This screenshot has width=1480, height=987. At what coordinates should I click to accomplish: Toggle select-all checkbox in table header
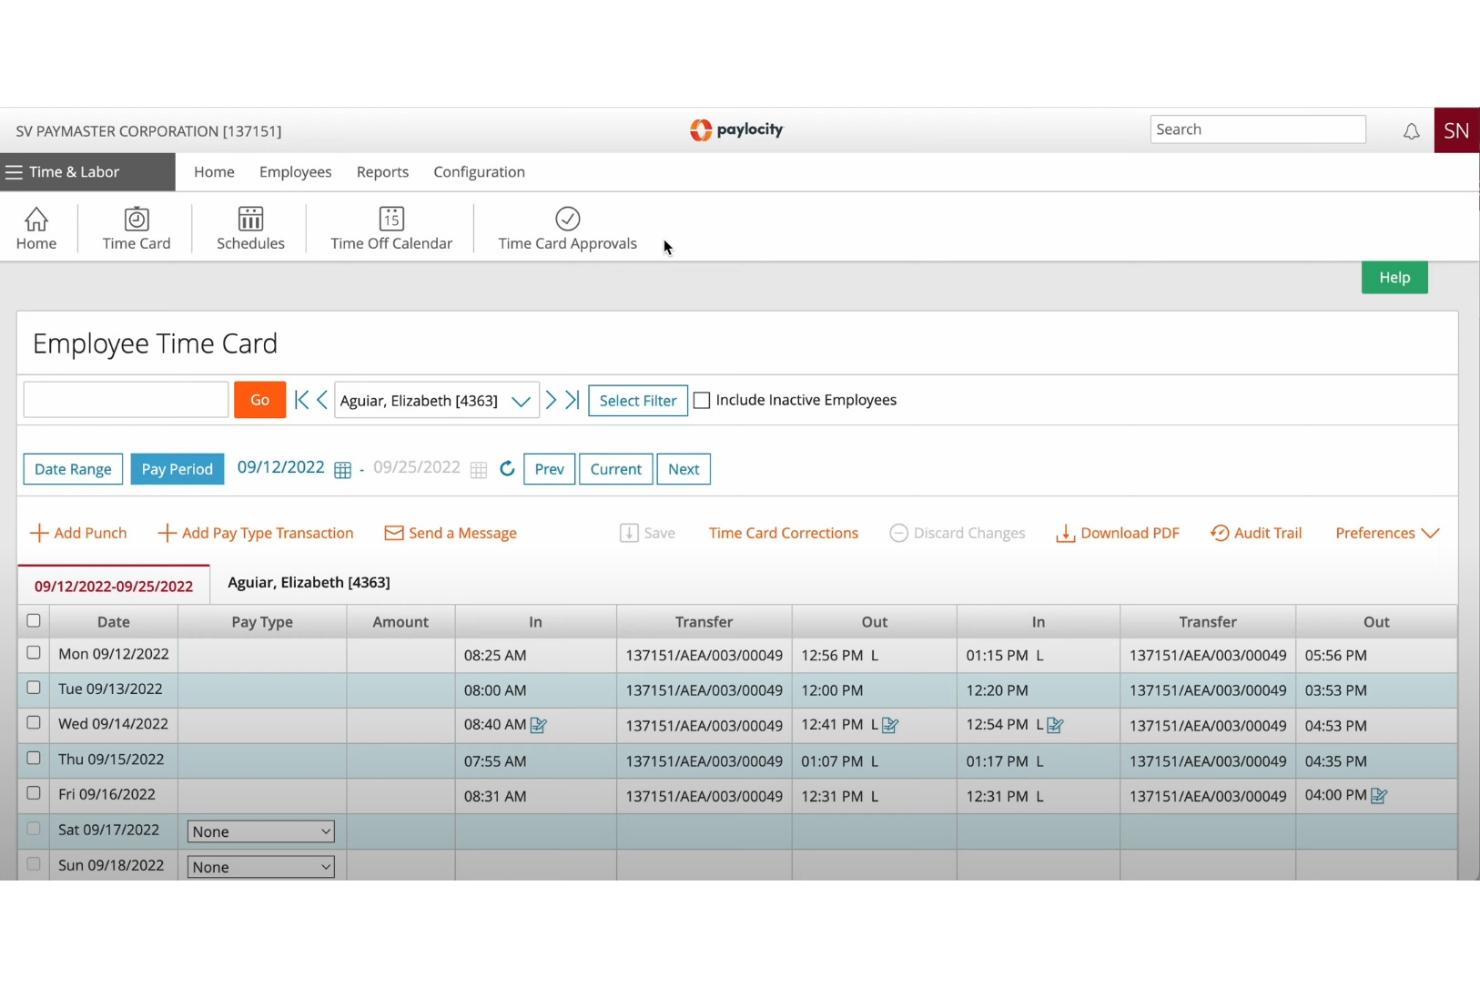click(33, 621)
